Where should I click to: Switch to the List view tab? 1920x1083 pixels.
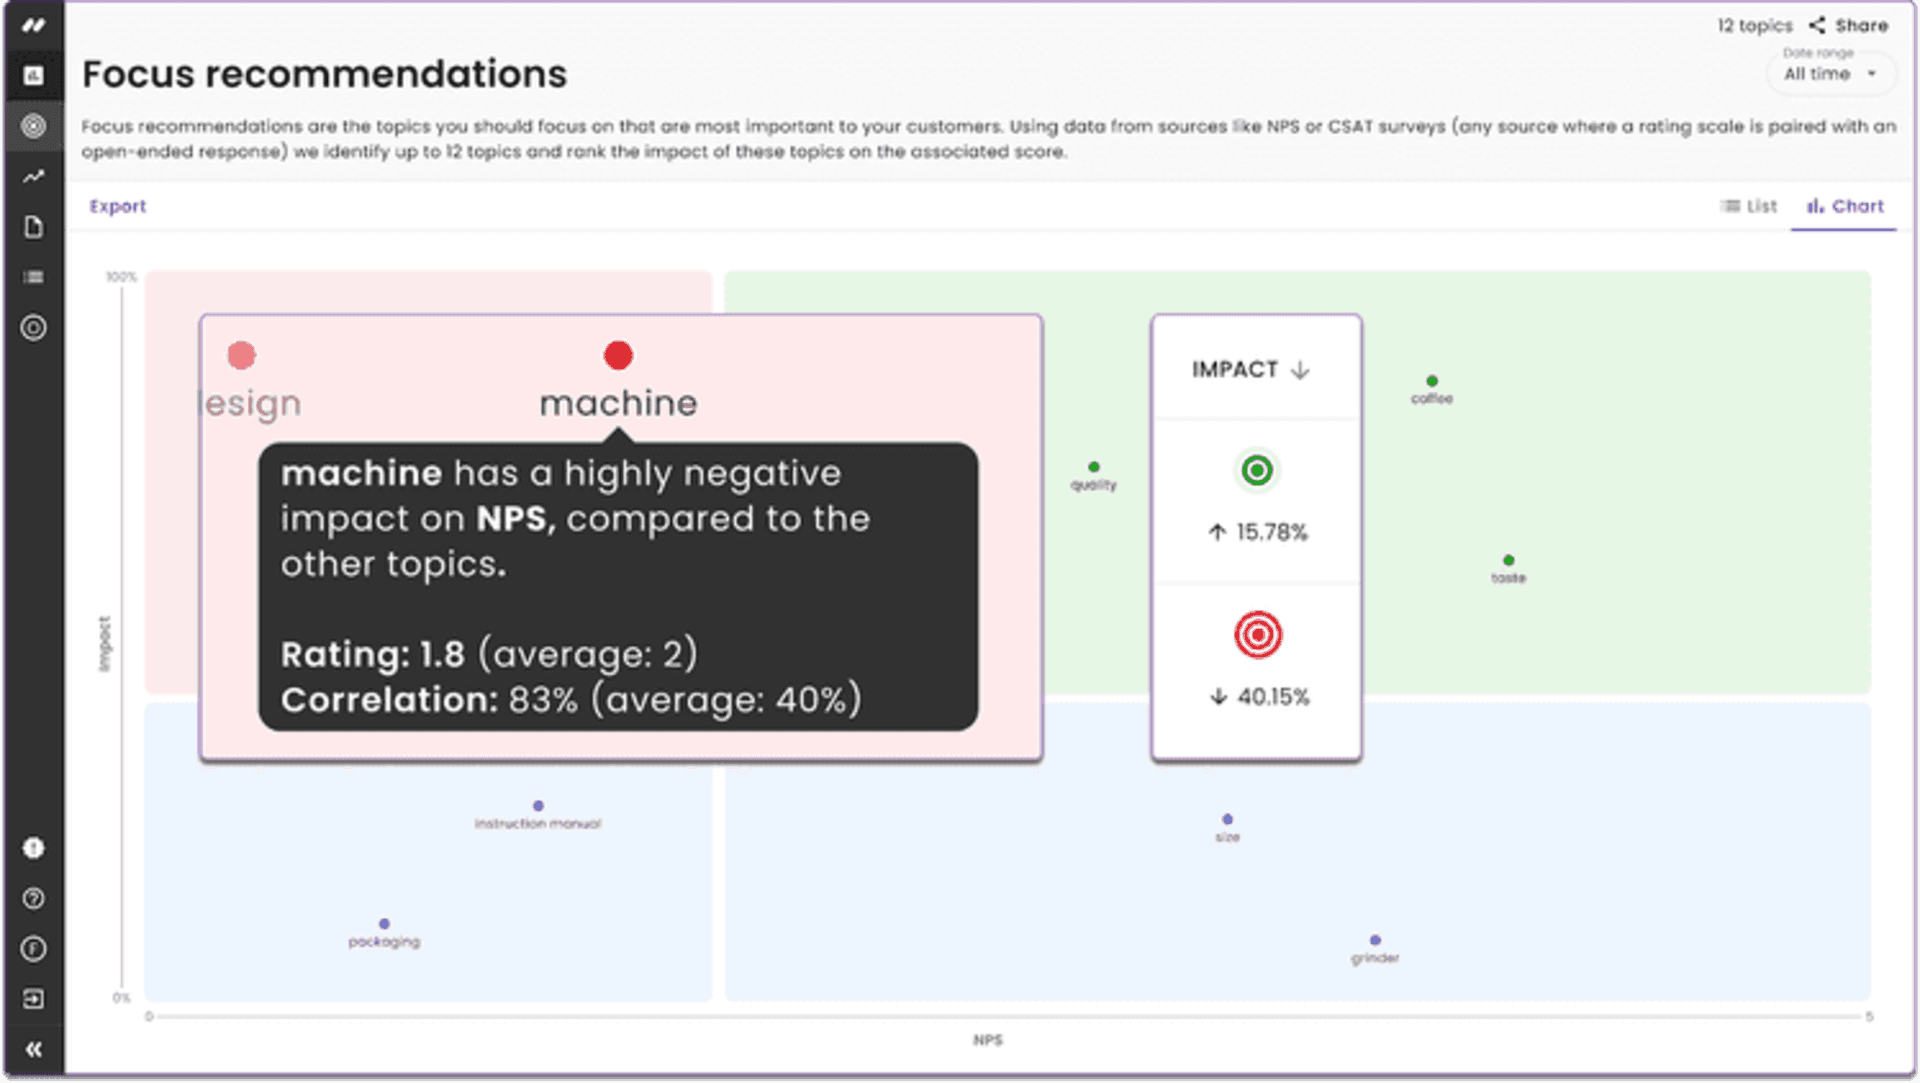[x=1748, y=206]
